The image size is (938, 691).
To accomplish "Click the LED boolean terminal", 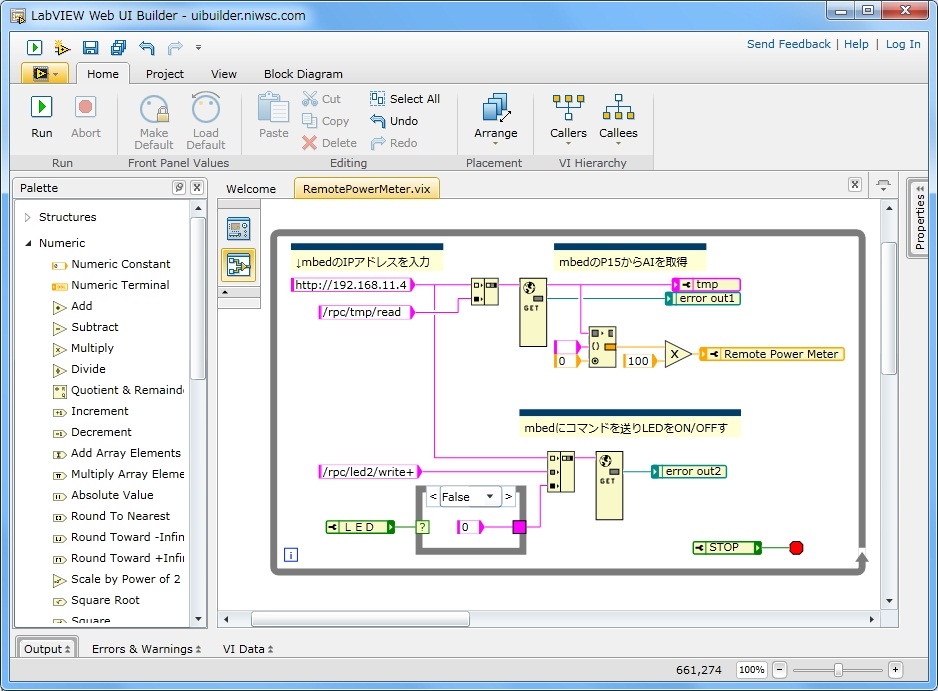I will [x=360, y=527].
